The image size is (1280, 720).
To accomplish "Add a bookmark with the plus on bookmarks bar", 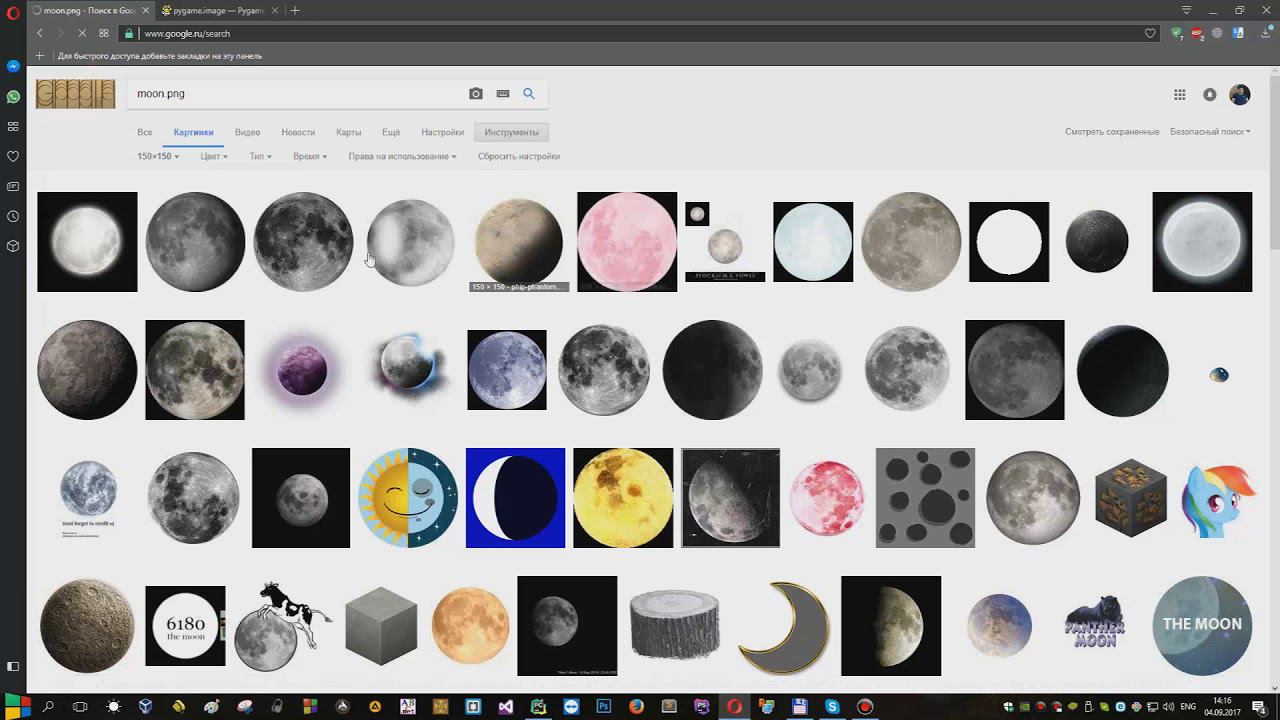I will pos(40,56).
